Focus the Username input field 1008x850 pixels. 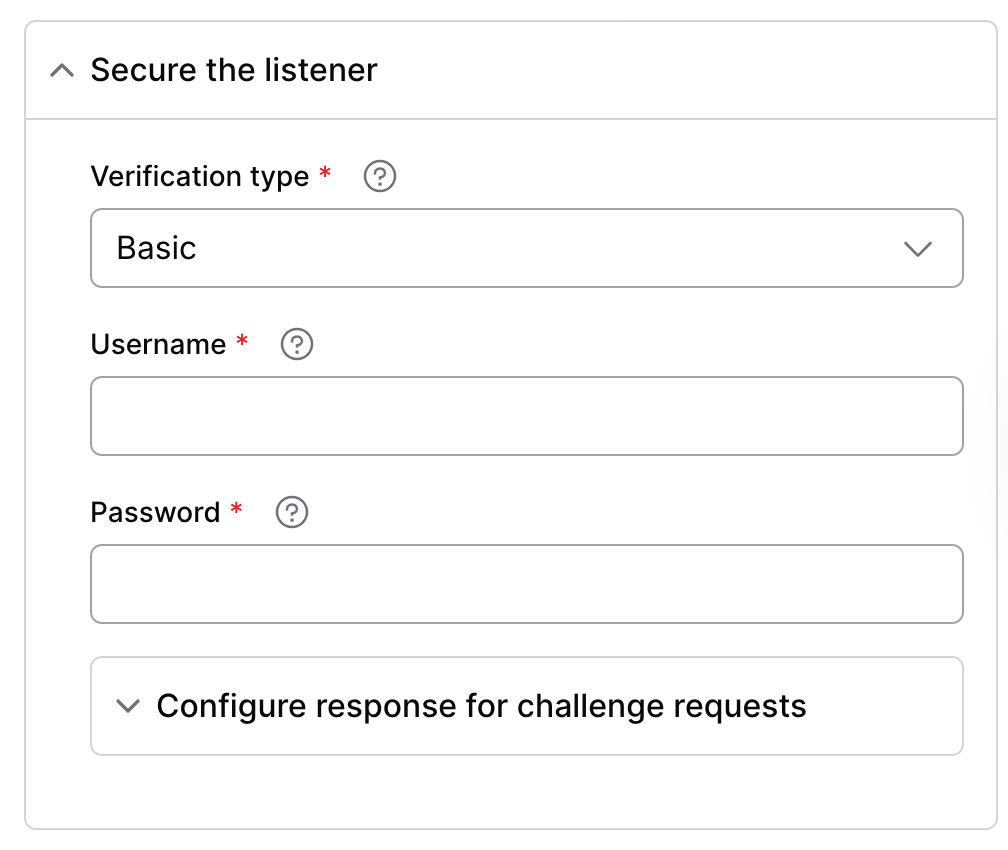pos(526,416)
